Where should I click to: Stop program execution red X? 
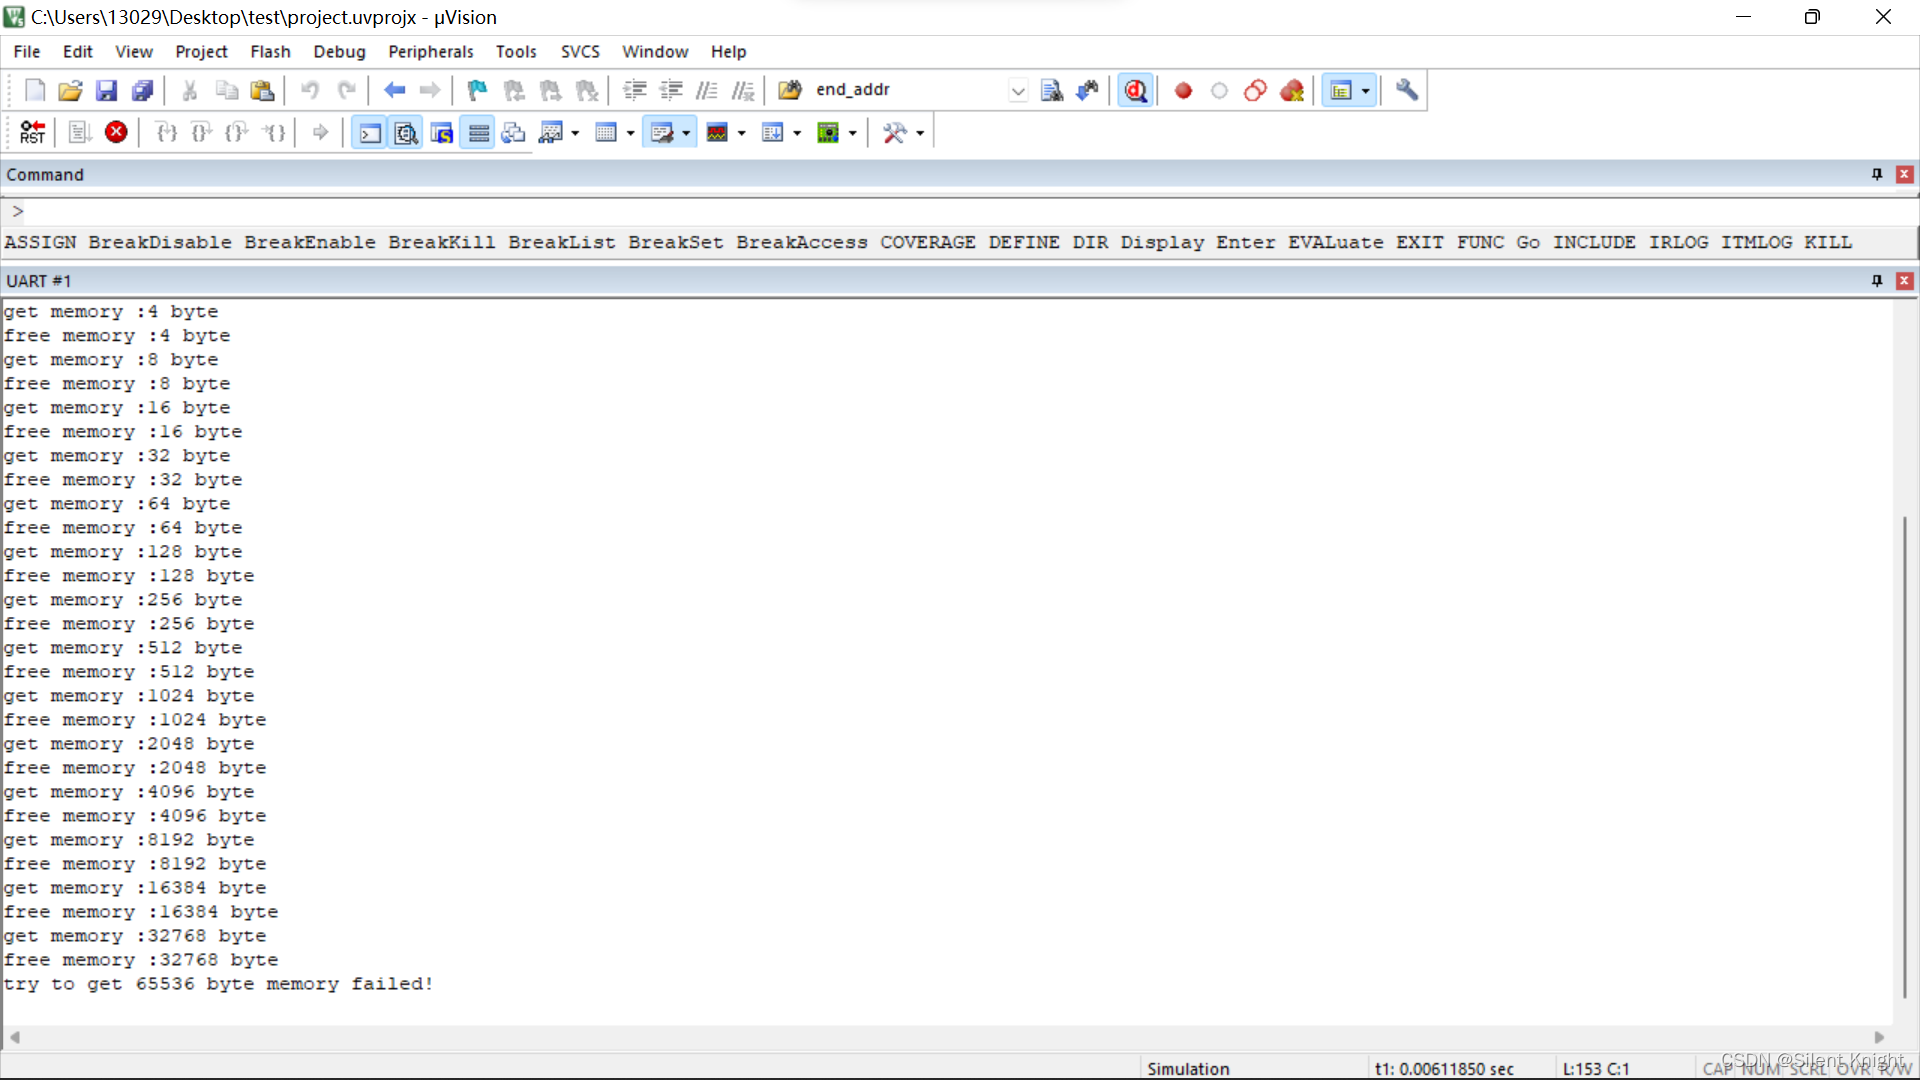(116, 132)
